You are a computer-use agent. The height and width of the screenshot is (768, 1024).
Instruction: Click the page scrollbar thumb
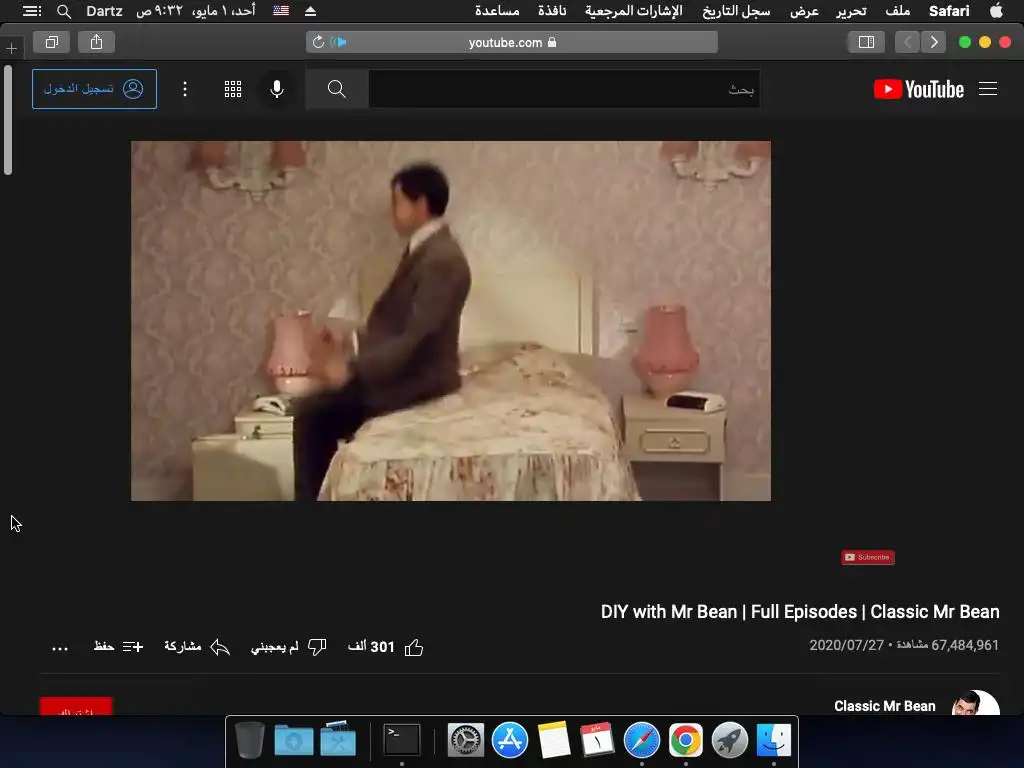(x=8, y=120)
